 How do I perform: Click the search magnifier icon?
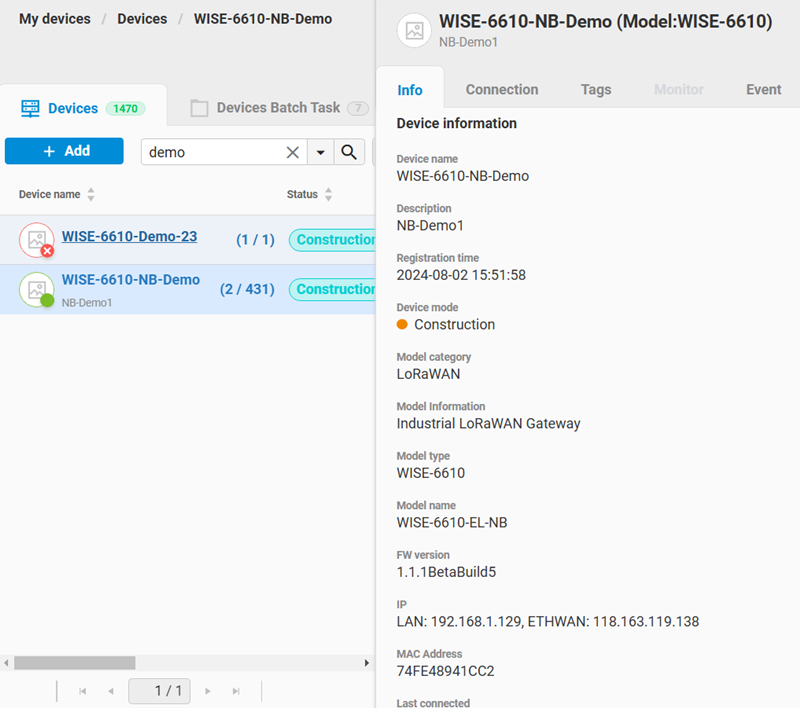point(349,152)
